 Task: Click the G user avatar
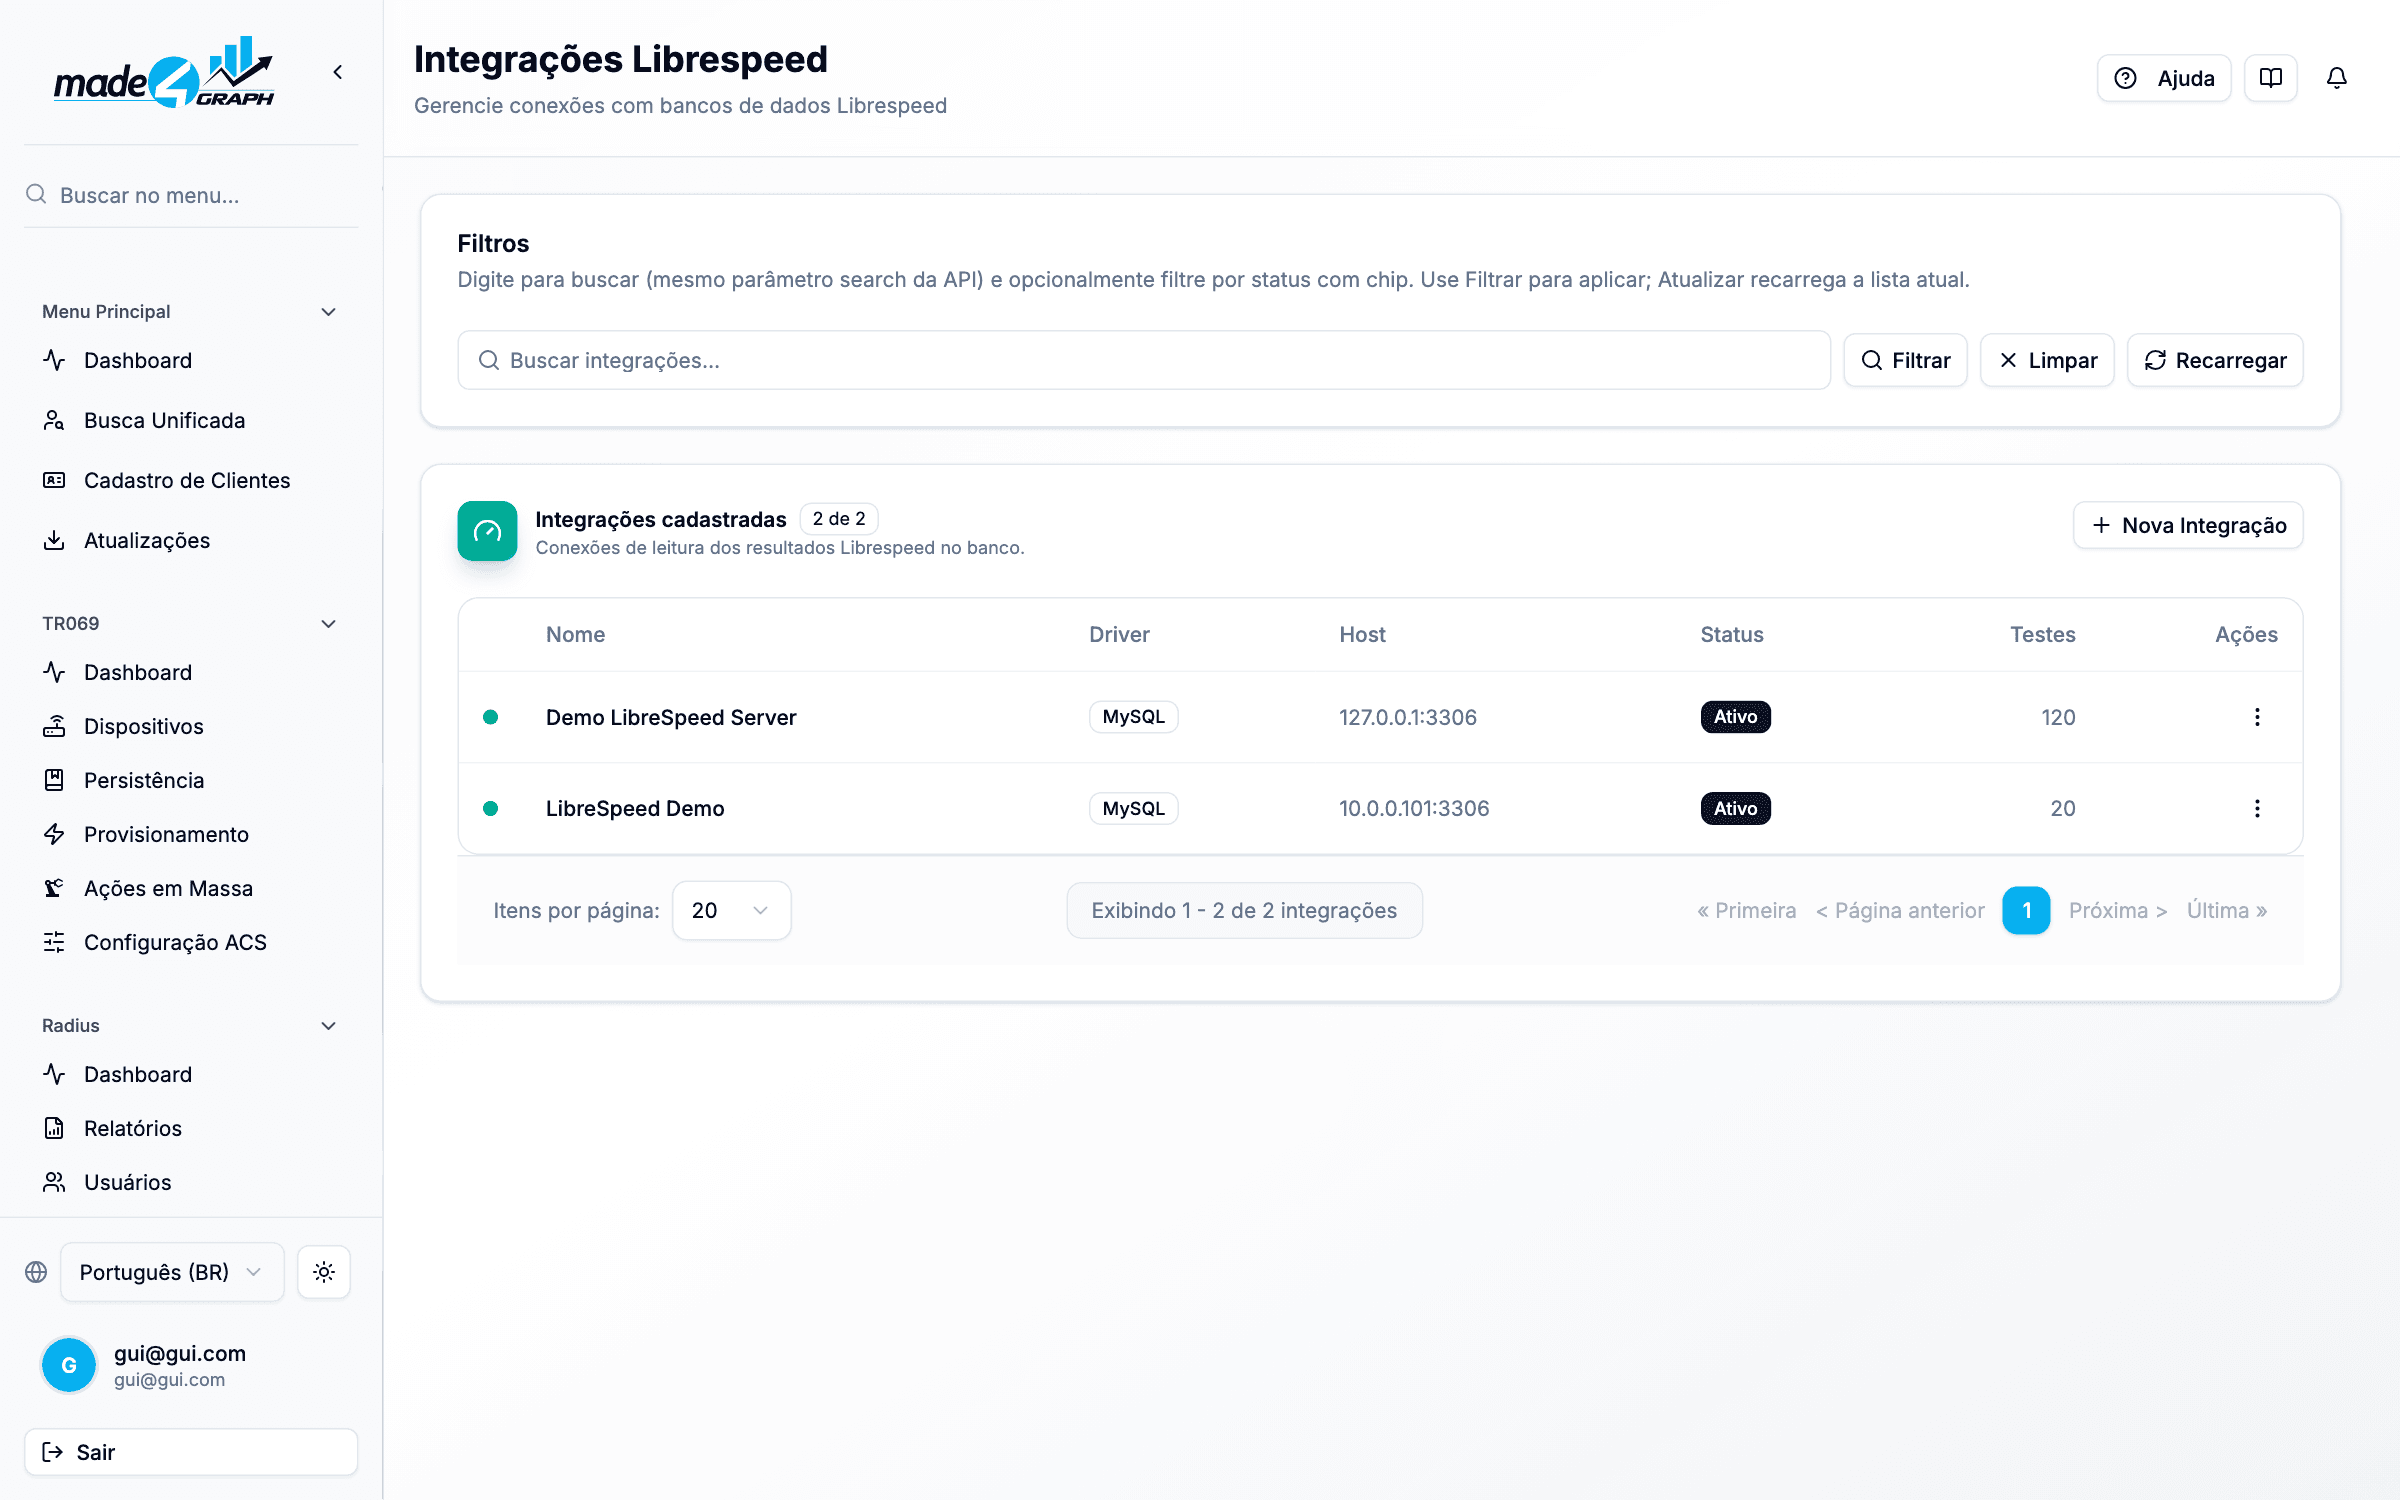pos(69,1365)
